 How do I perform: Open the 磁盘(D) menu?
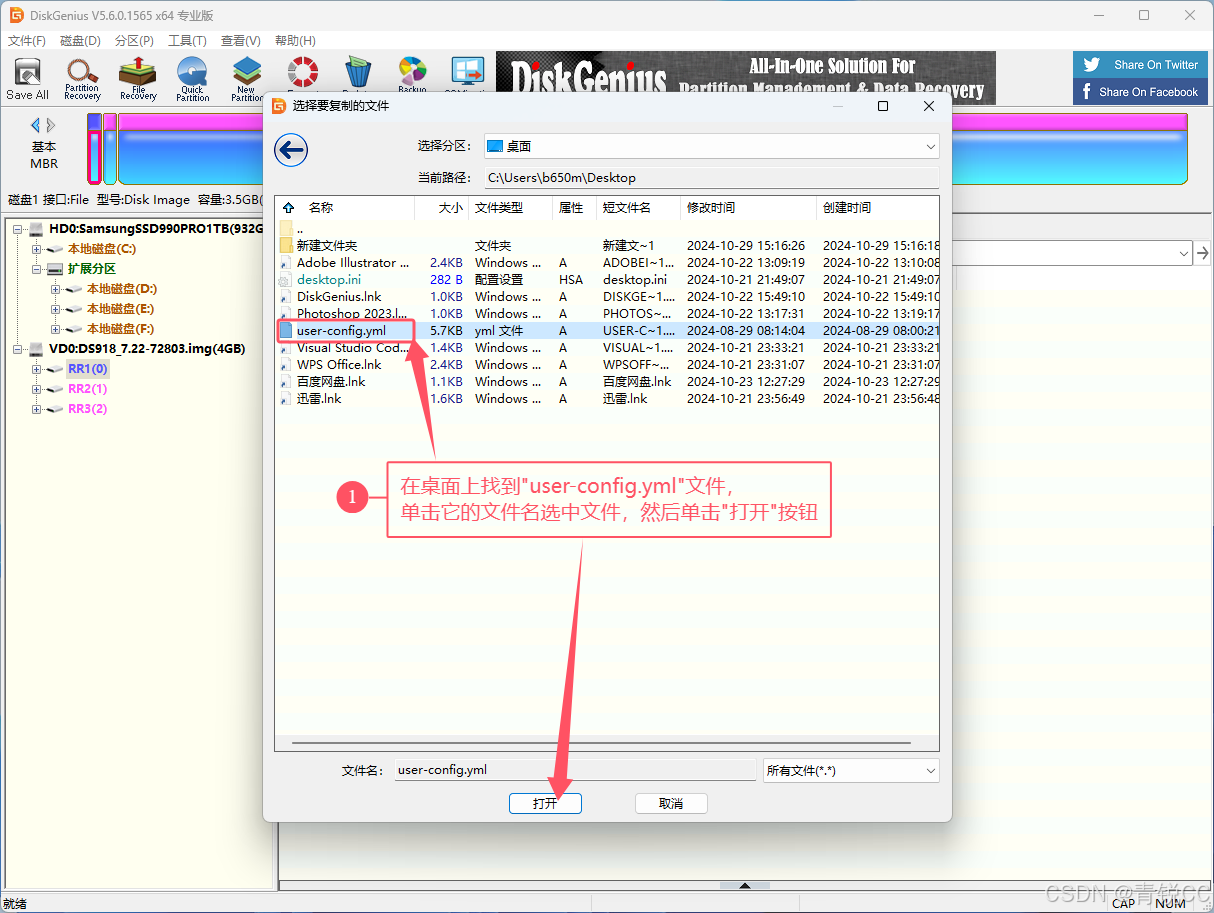(80, 41)
